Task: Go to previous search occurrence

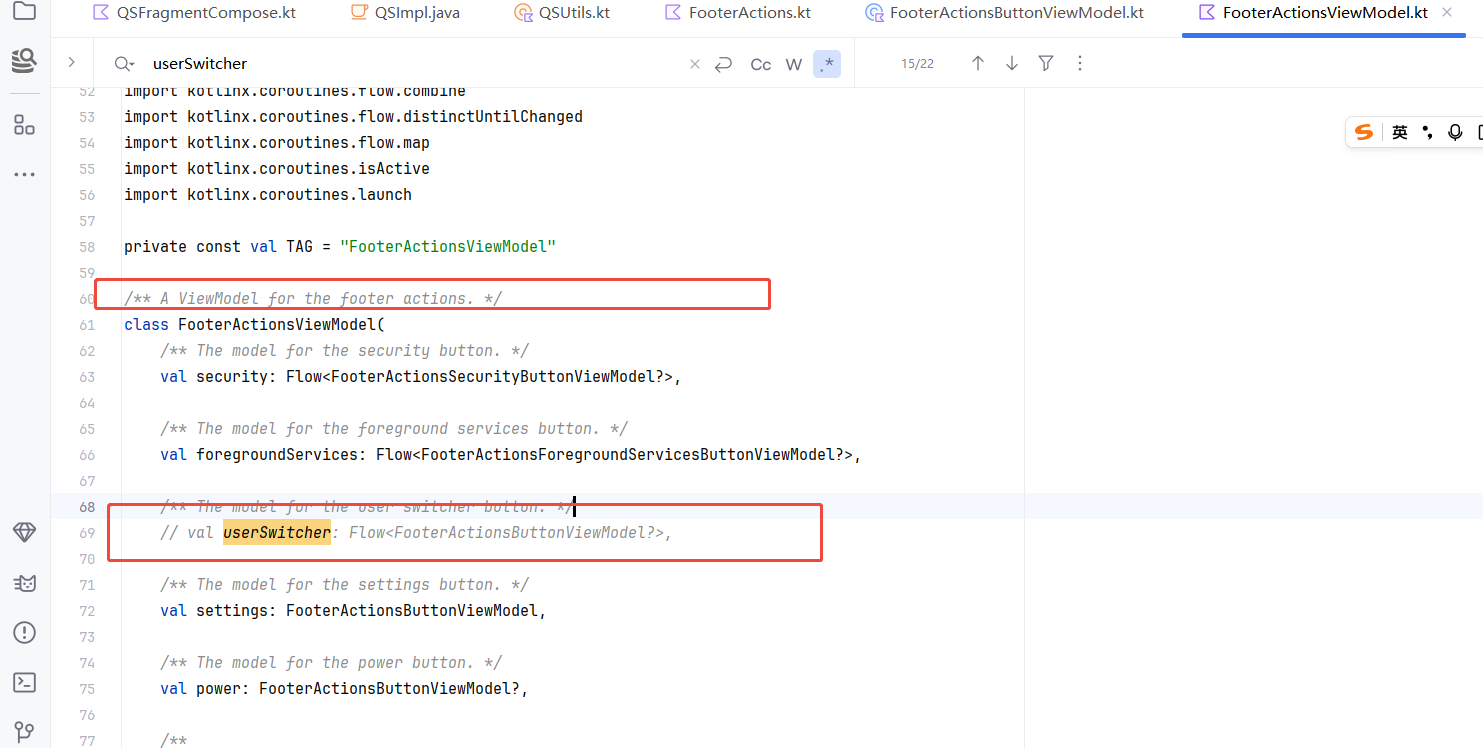Action: click(978, 63)
